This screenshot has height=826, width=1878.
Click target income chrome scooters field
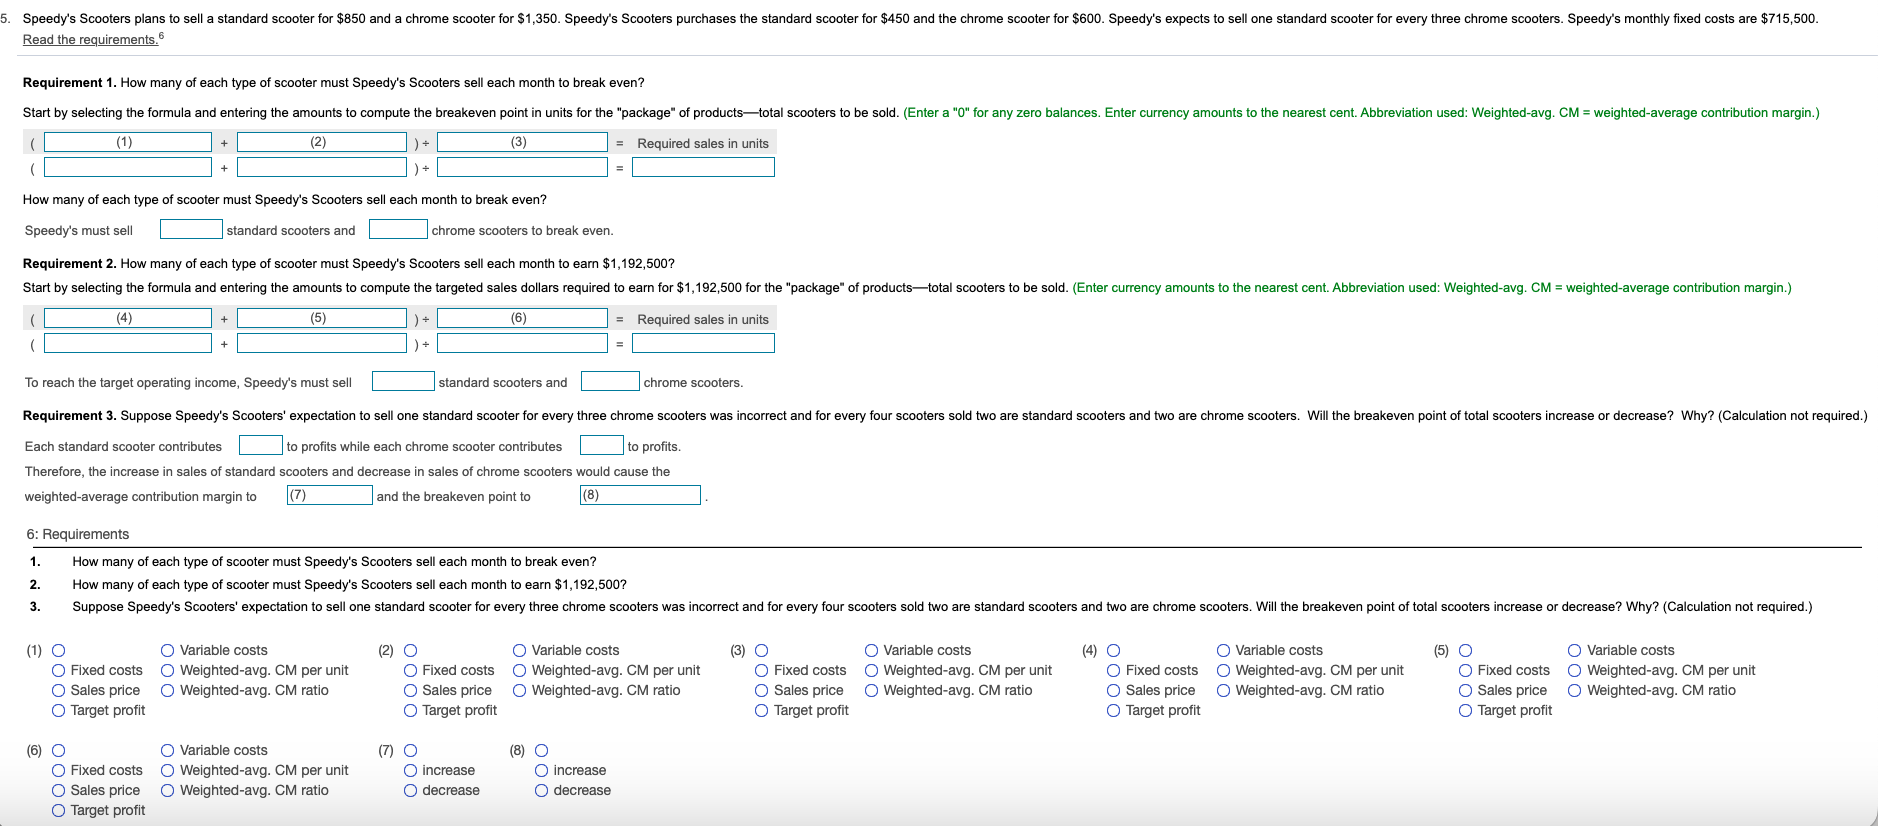point(610,382)
